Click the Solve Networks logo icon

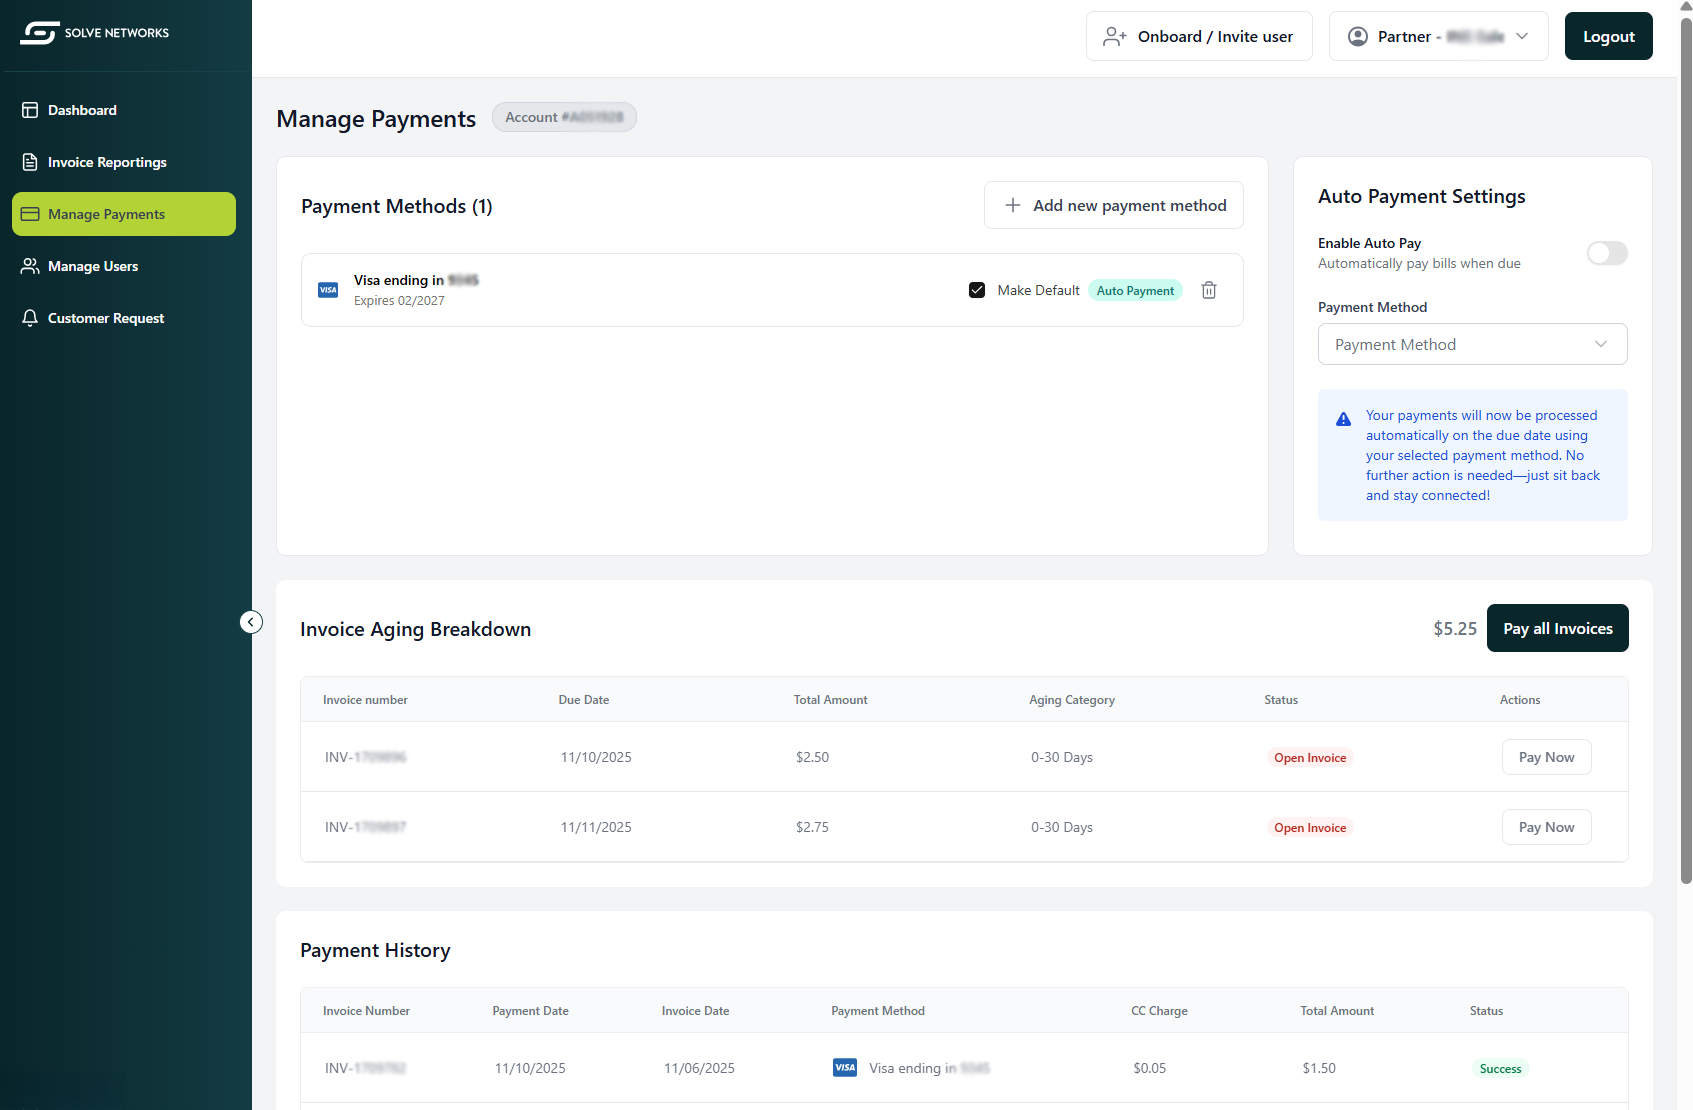click(40, 33)
